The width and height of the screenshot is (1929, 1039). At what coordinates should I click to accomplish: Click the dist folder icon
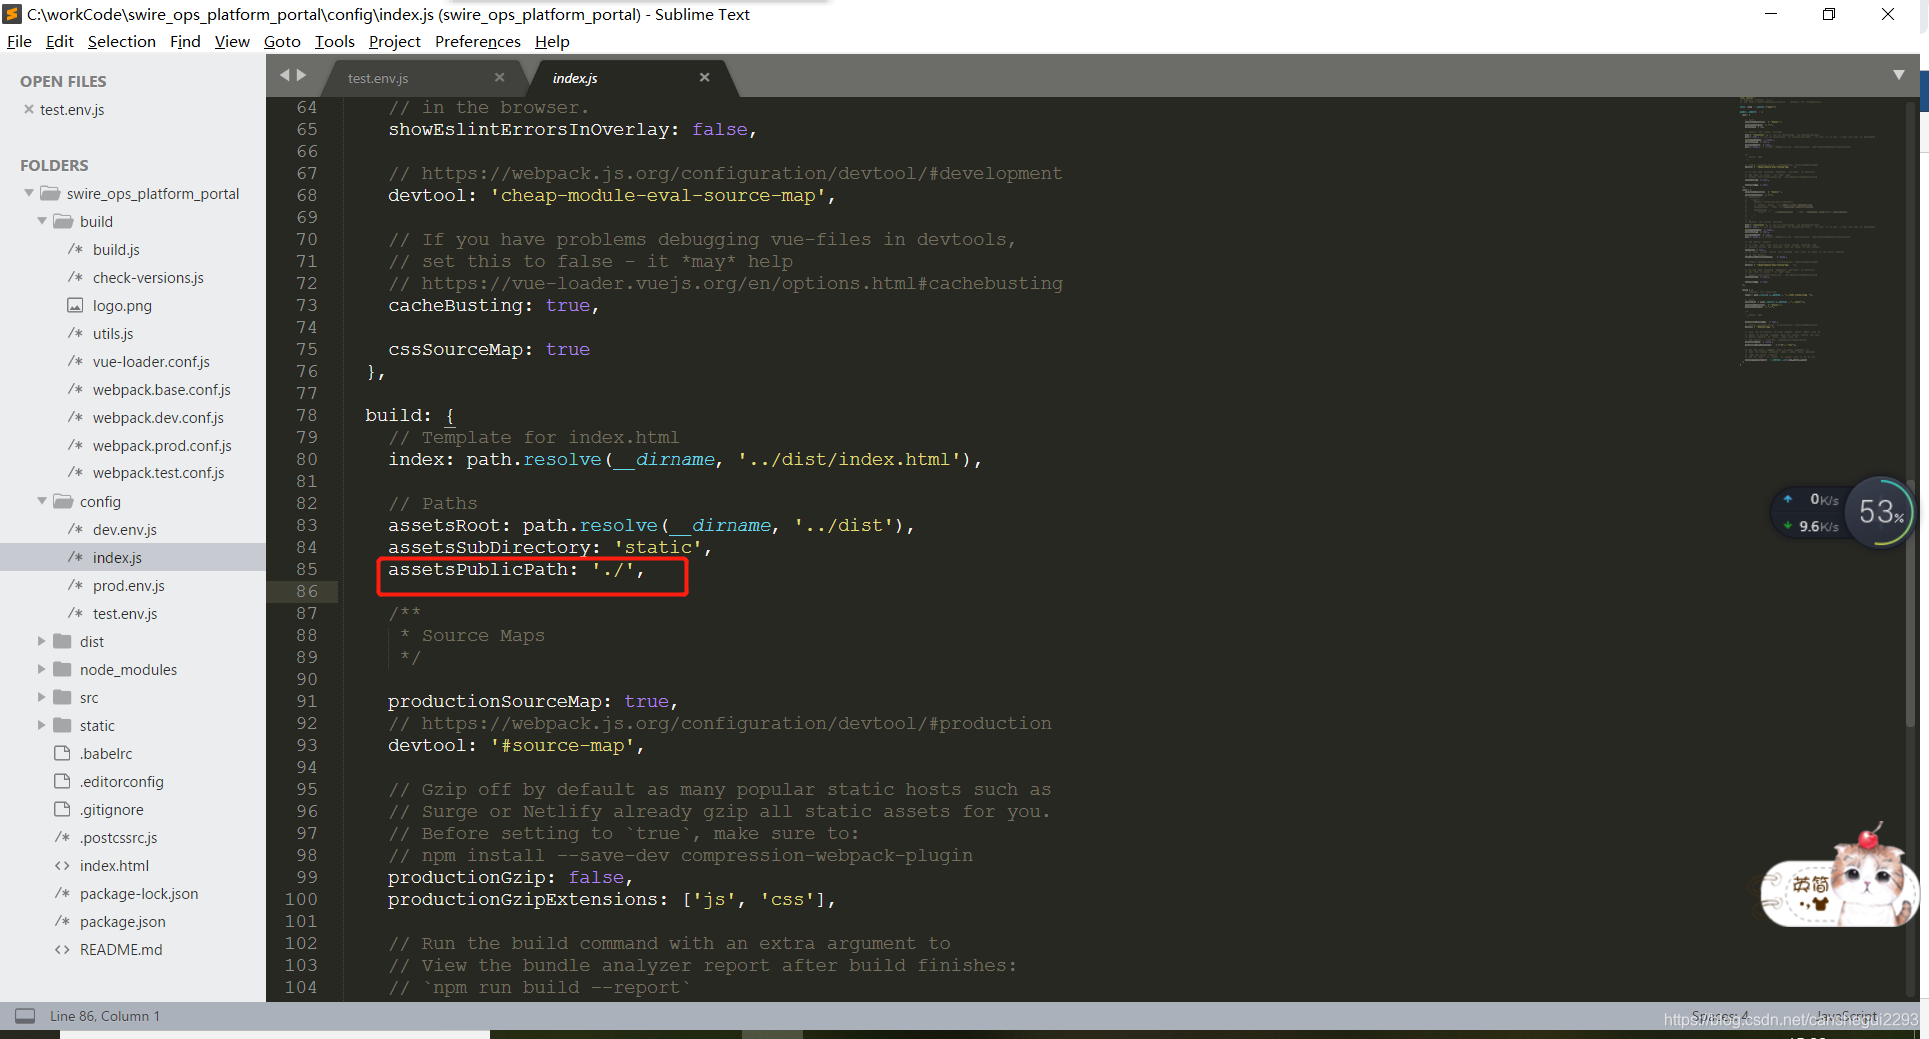[x=62, y=641]
